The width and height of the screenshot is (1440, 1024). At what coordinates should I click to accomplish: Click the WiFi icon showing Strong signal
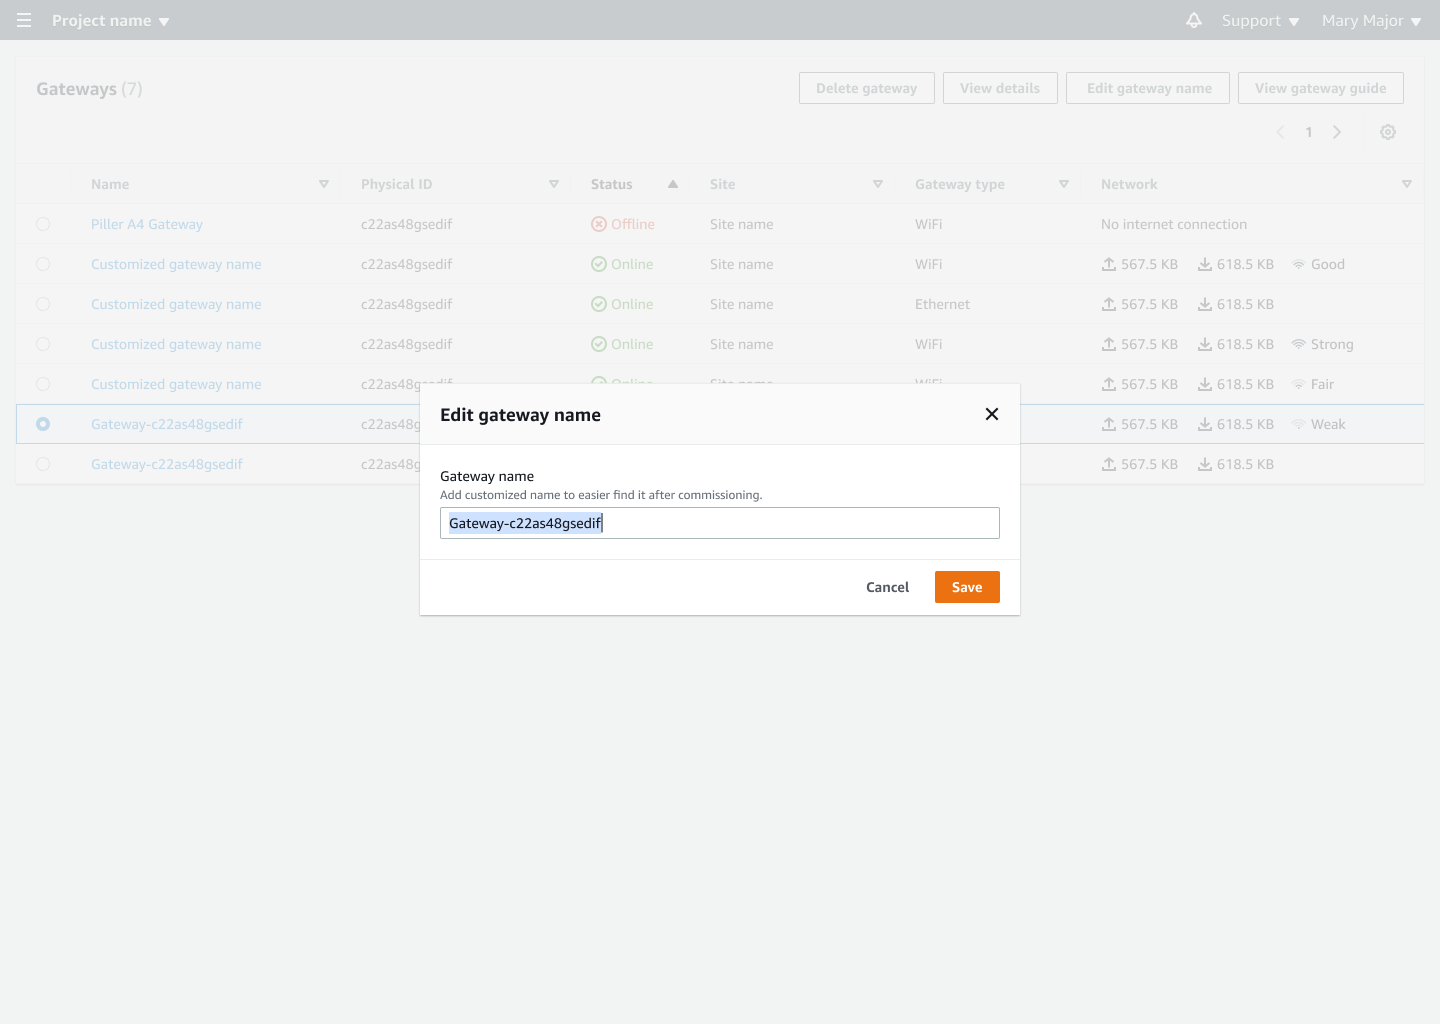tap(1297, 344)
